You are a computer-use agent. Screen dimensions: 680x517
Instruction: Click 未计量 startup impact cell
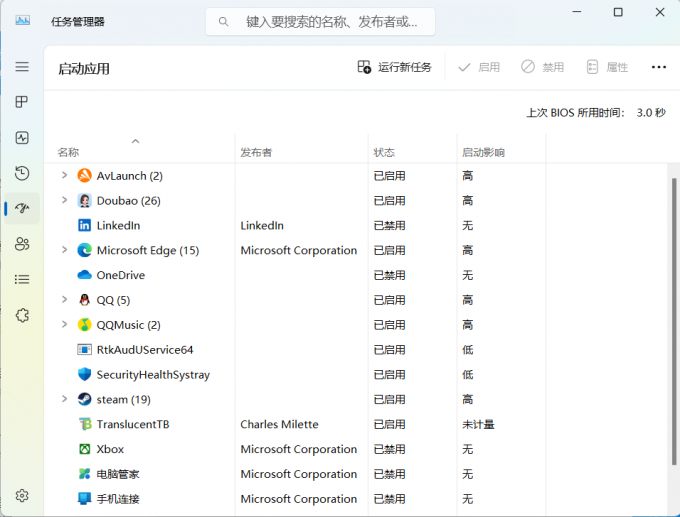[478, 424]
